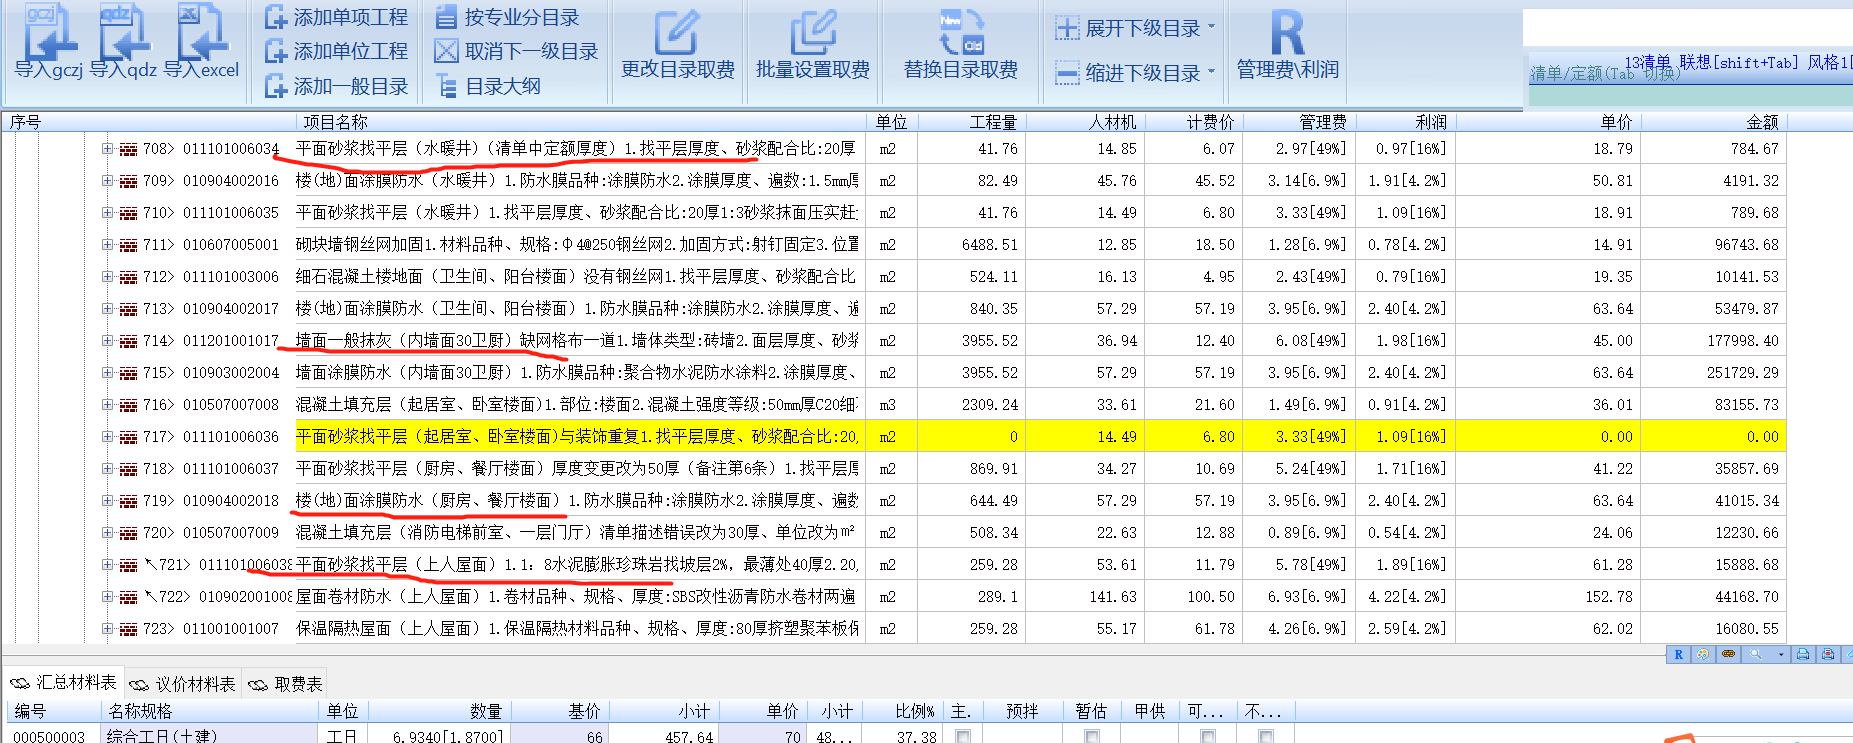Click the unit price 152.78 in row 722

1609,597
